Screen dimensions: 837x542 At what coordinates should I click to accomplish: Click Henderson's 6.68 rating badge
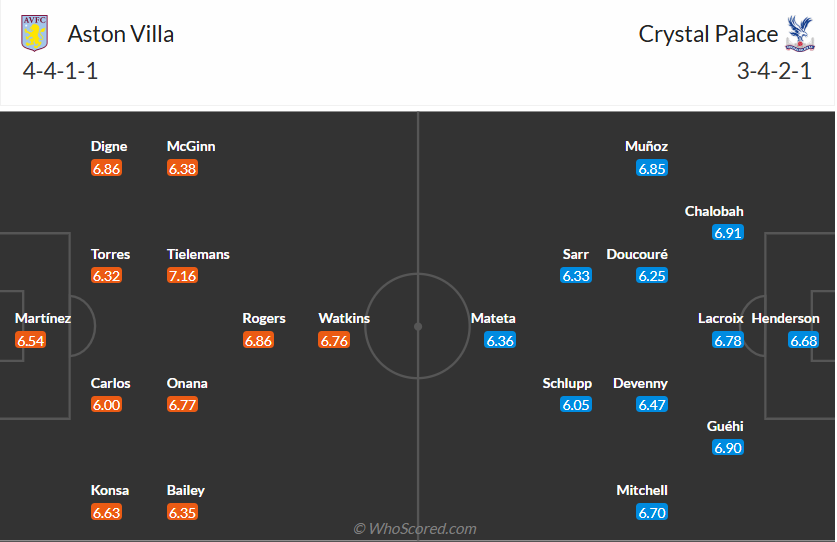pyautogui.click(x=804, y=341)
